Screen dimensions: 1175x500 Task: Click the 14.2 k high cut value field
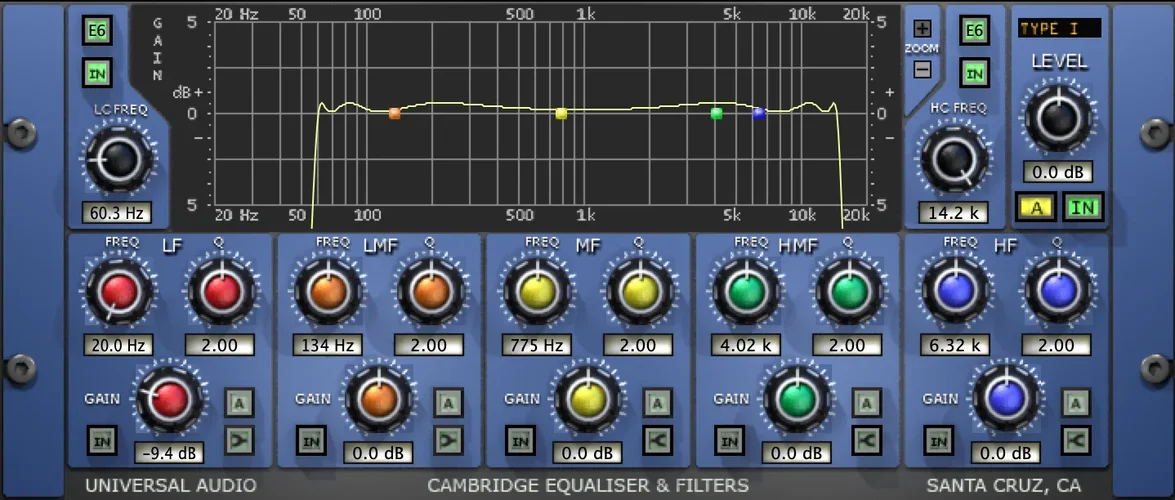tap(953, 213)
